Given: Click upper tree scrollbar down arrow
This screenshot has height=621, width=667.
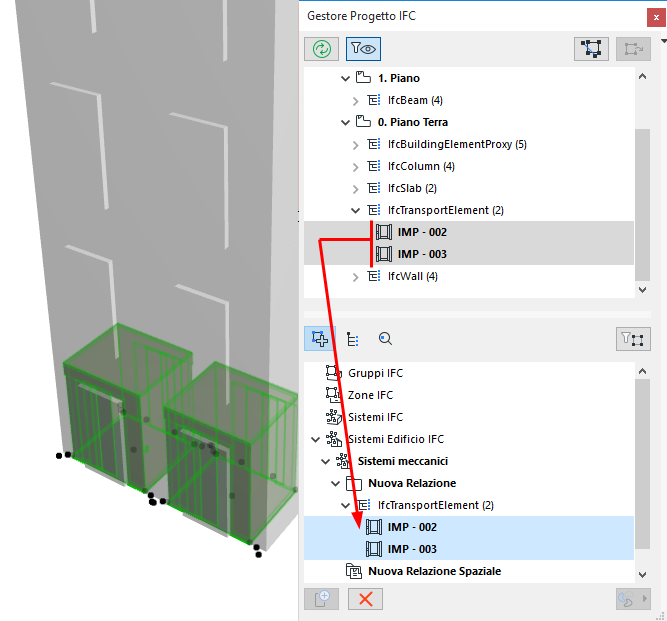Looking at the screenshot, I should click(642, 290).
